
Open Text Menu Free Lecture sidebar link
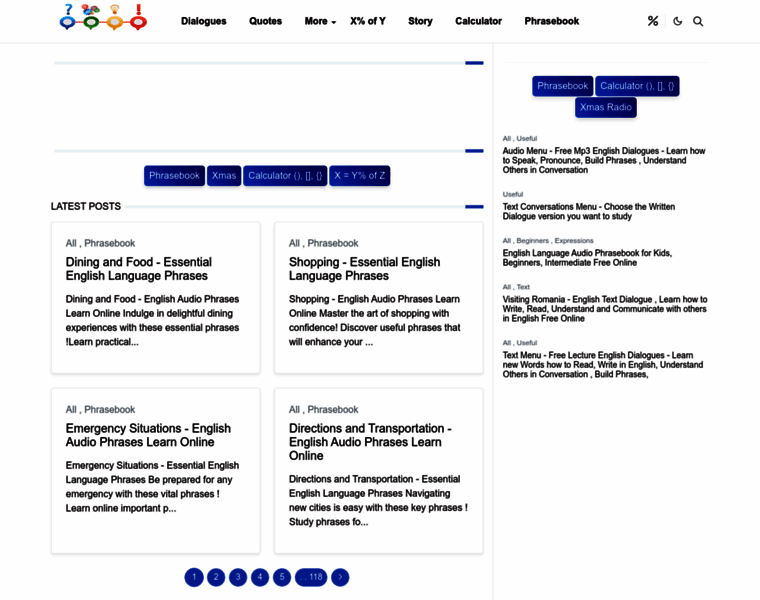tap(602, 364)
